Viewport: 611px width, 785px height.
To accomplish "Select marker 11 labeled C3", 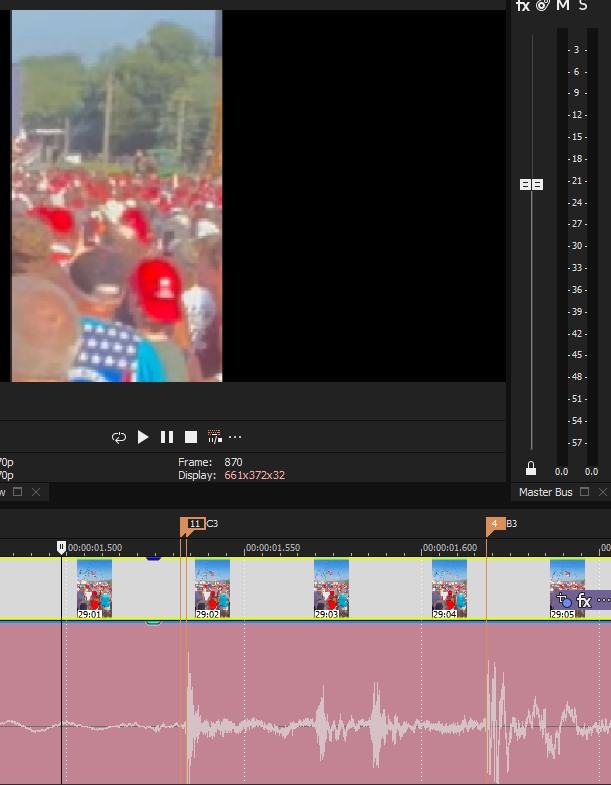I will [194, 524].
